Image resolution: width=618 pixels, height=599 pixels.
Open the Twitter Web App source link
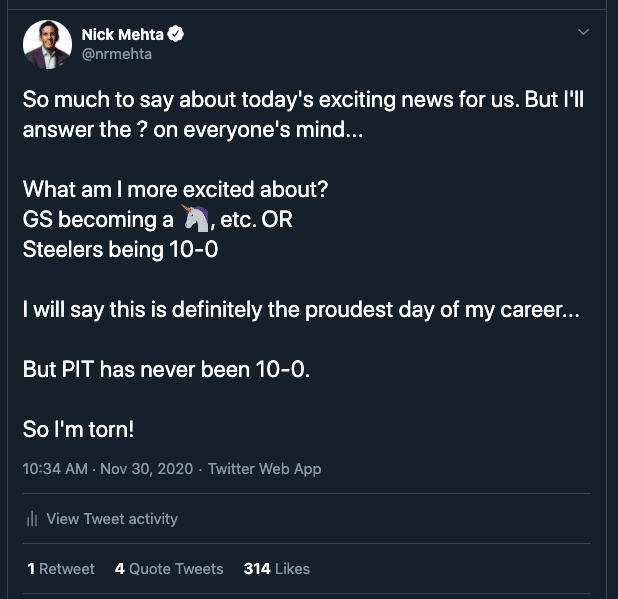(x=265, y=469)
